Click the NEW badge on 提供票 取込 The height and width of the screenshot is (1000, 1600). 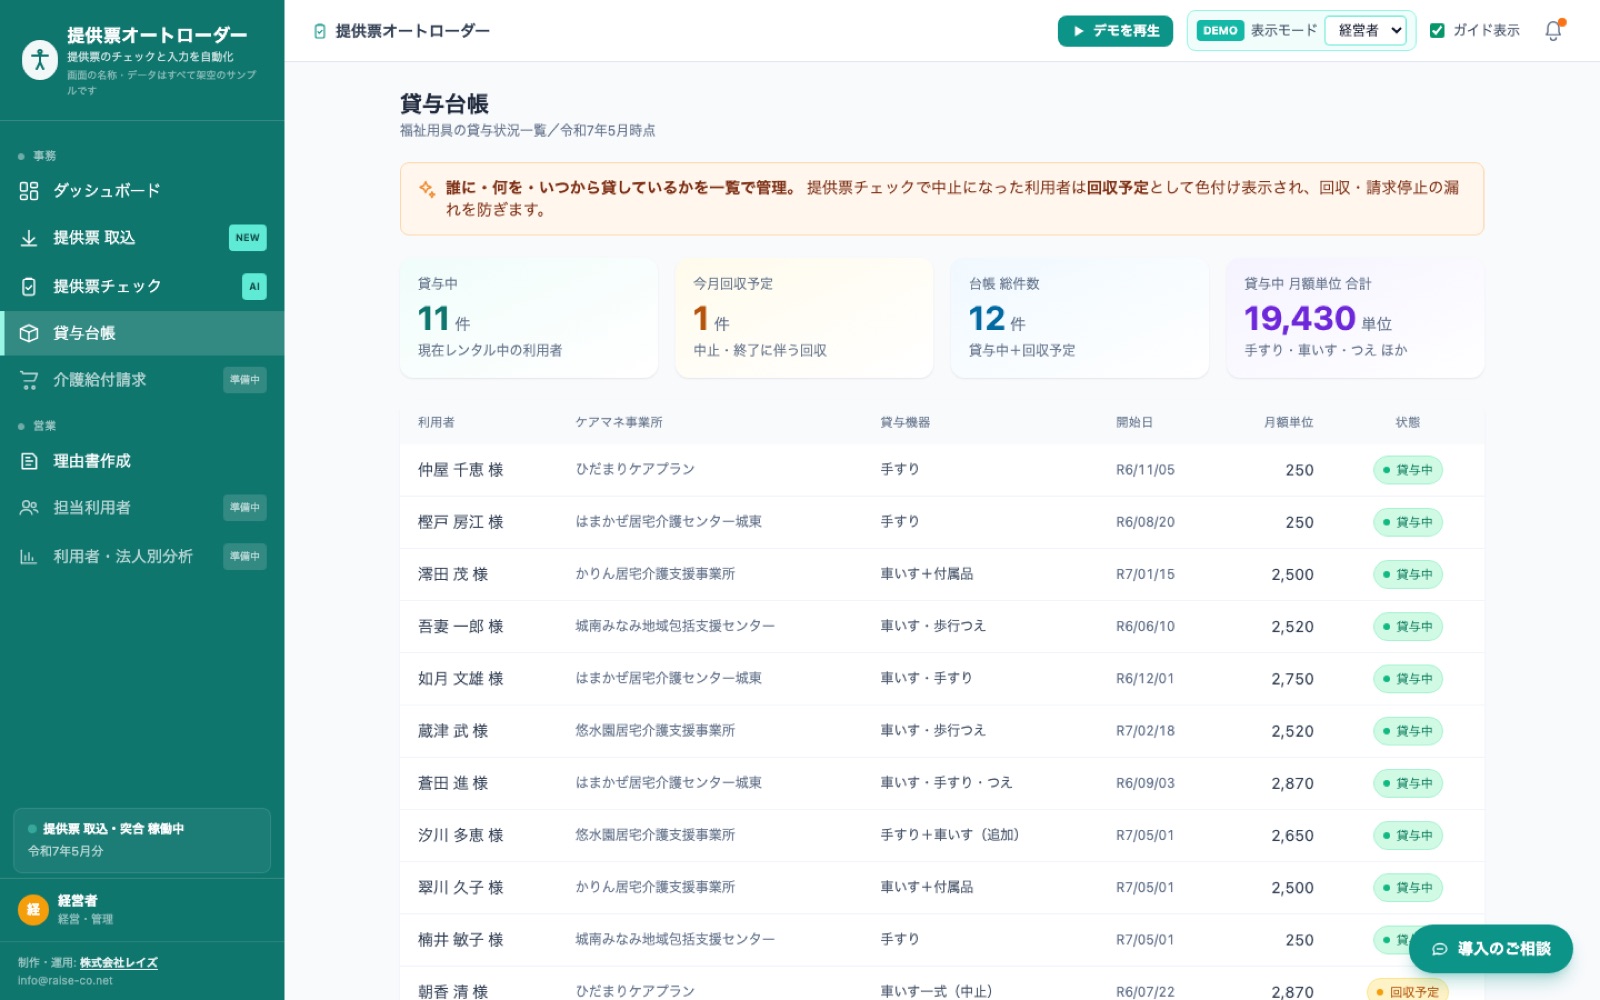[x=247, y=238]
